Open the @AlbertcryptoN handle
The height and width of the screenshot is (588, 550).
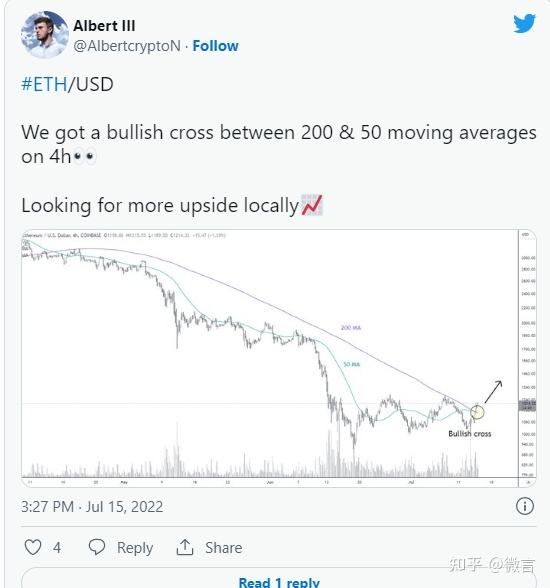pos(127,46)
